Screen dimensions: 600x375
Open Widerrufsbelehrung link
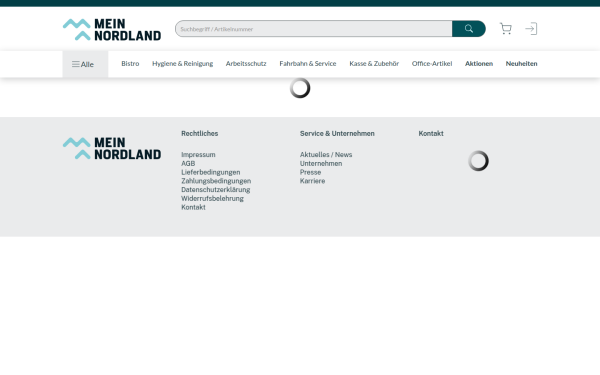coord(212,199)
